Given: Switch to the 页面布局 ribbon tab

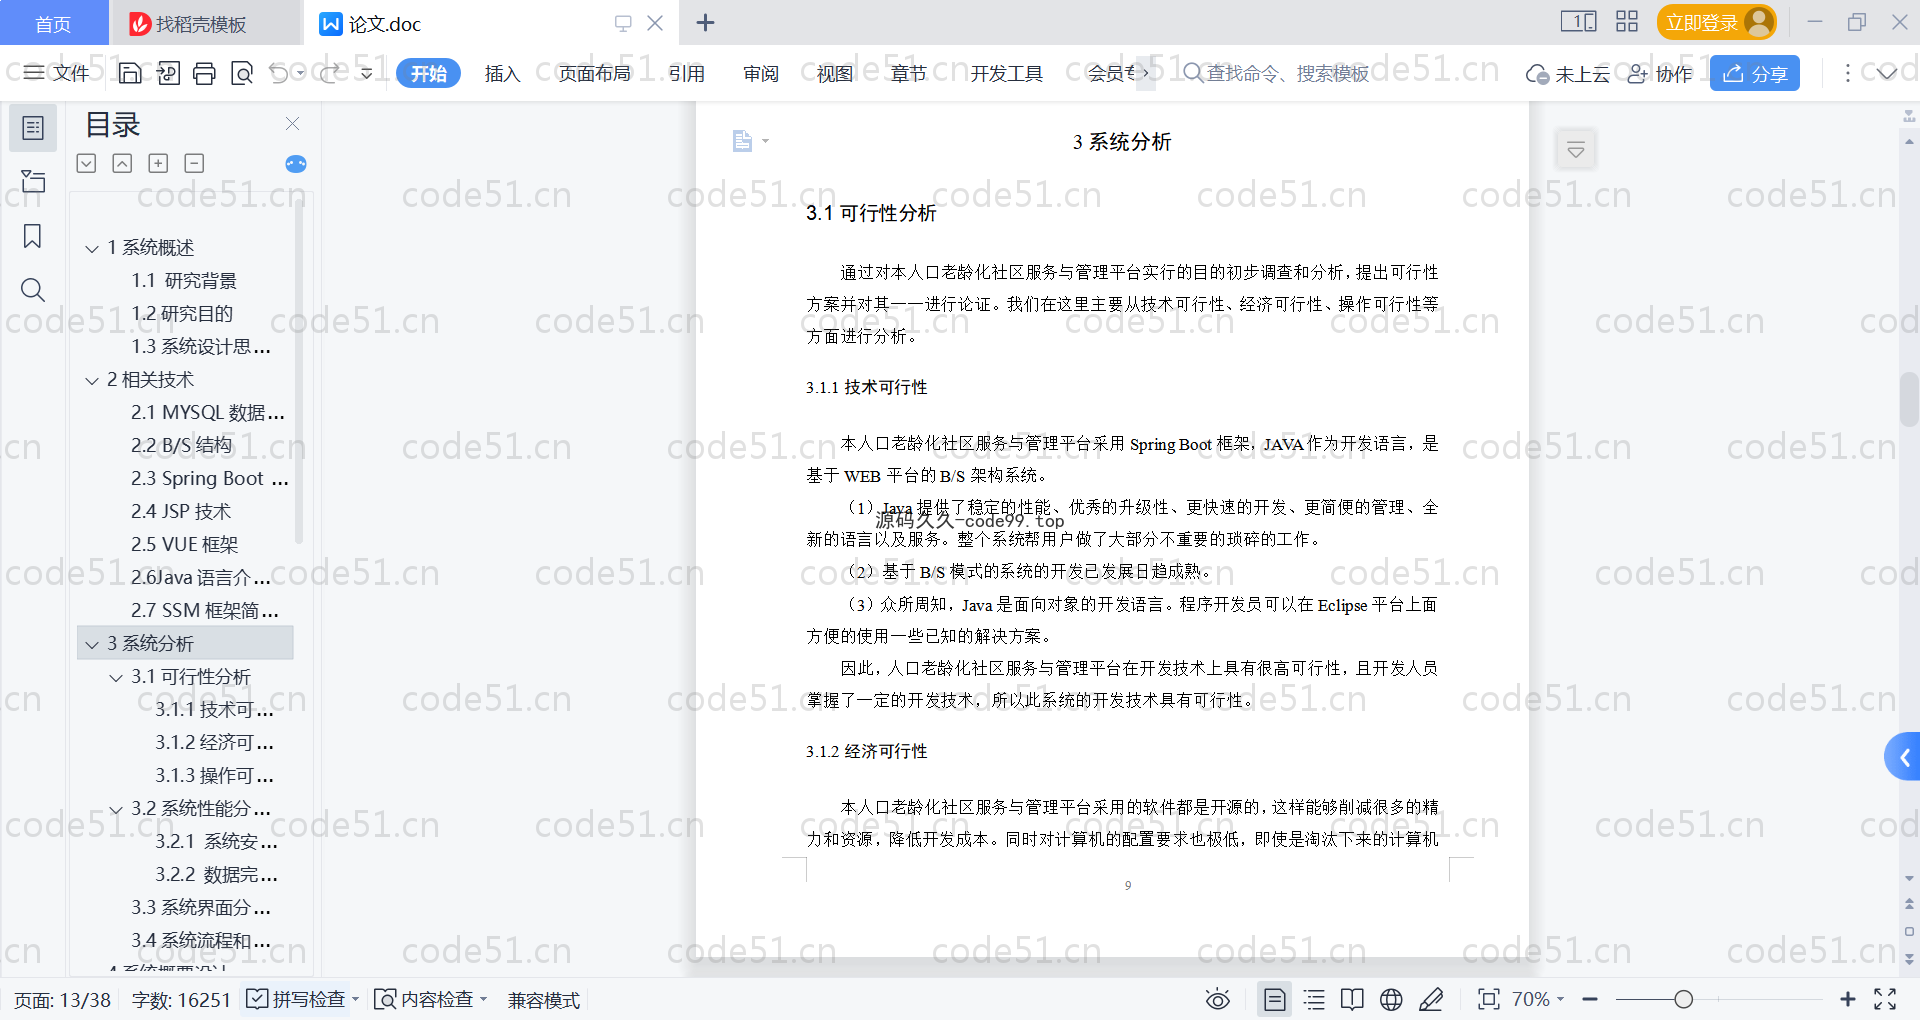Looking at the screenshot, I should coord(594,73).
